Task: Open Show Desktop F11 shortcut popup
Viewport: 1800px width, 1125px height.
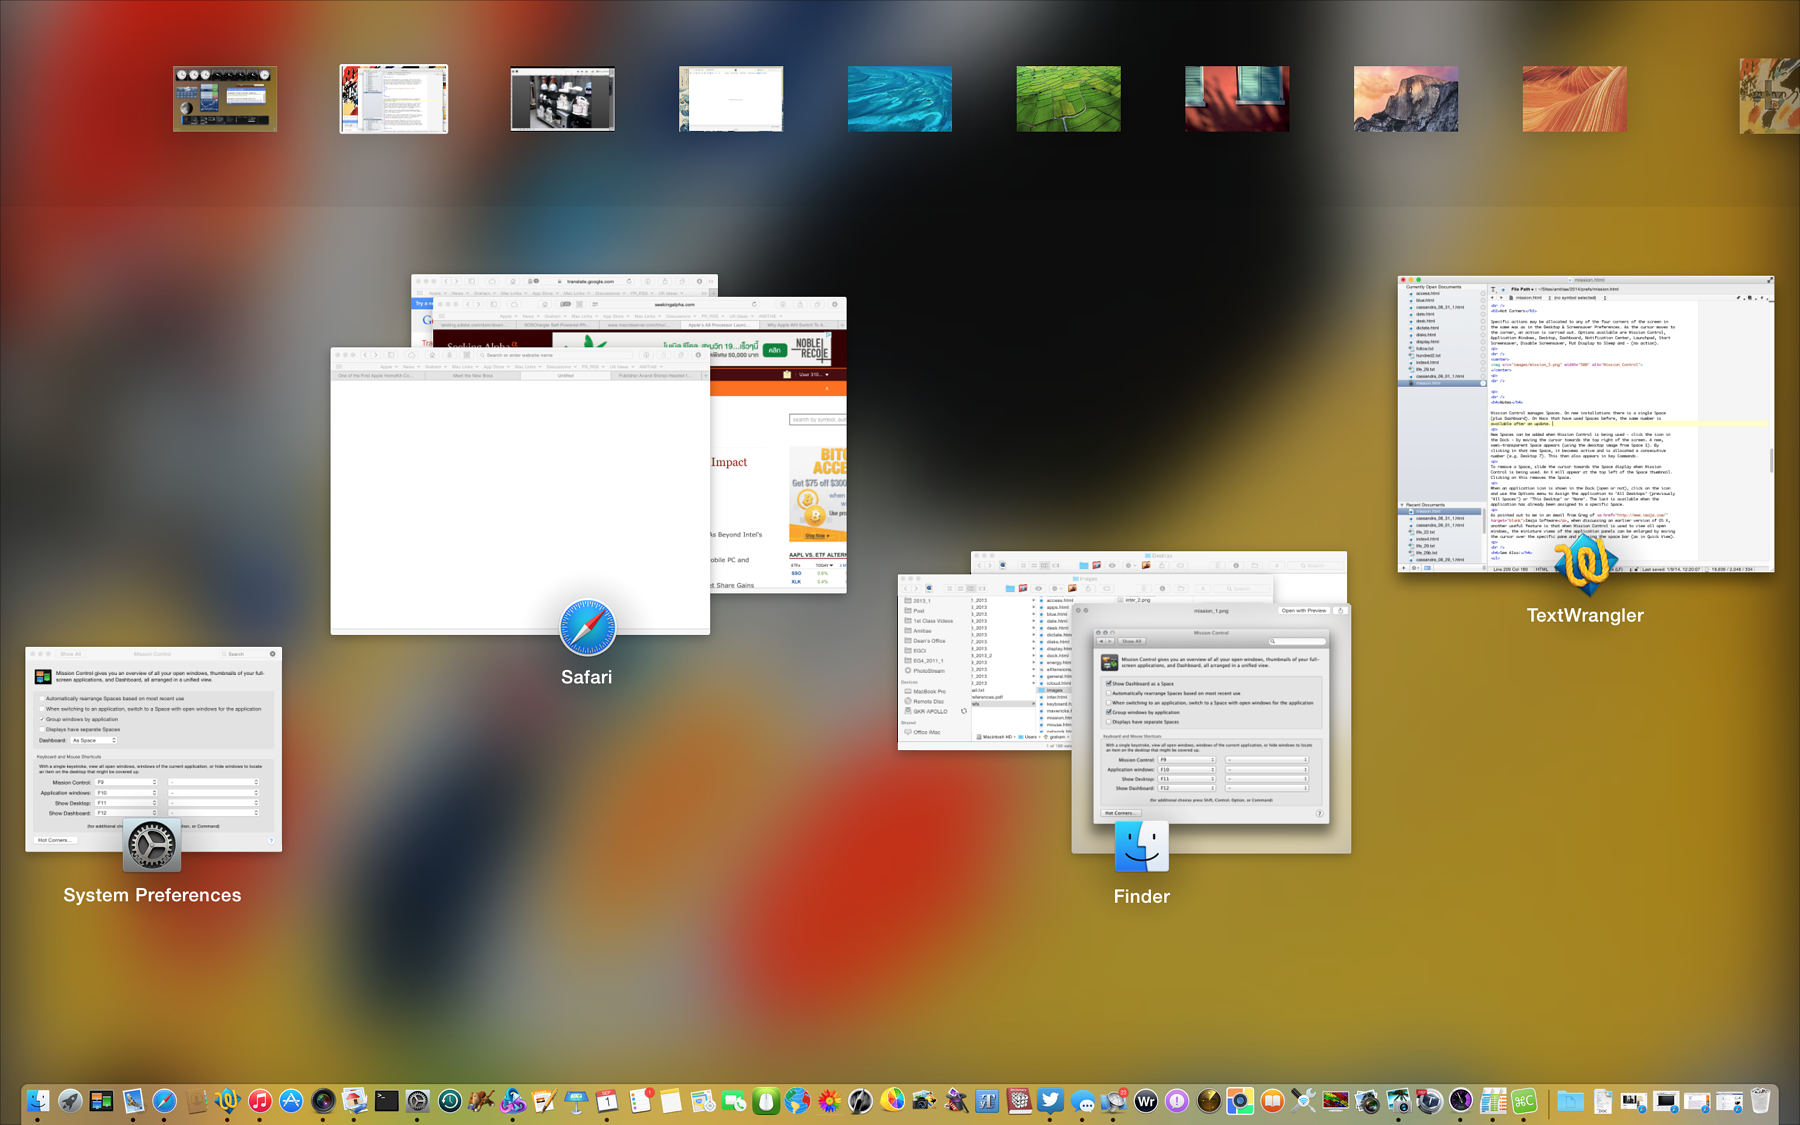Action: [x=126, y=803]
